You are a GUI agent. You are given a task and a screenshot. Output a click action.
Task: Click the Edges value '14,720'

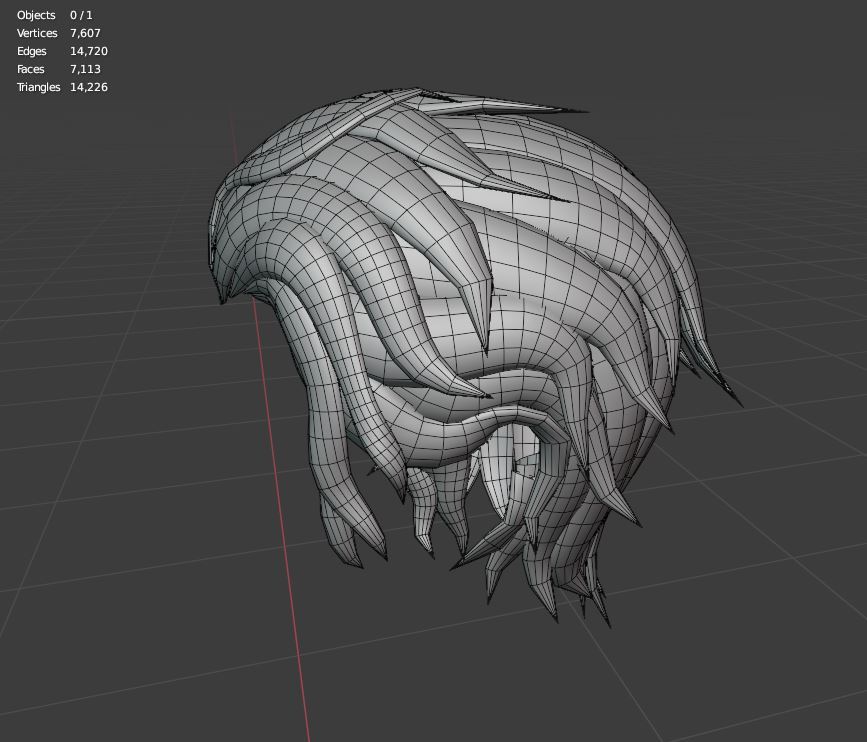[x=88, y=51]
